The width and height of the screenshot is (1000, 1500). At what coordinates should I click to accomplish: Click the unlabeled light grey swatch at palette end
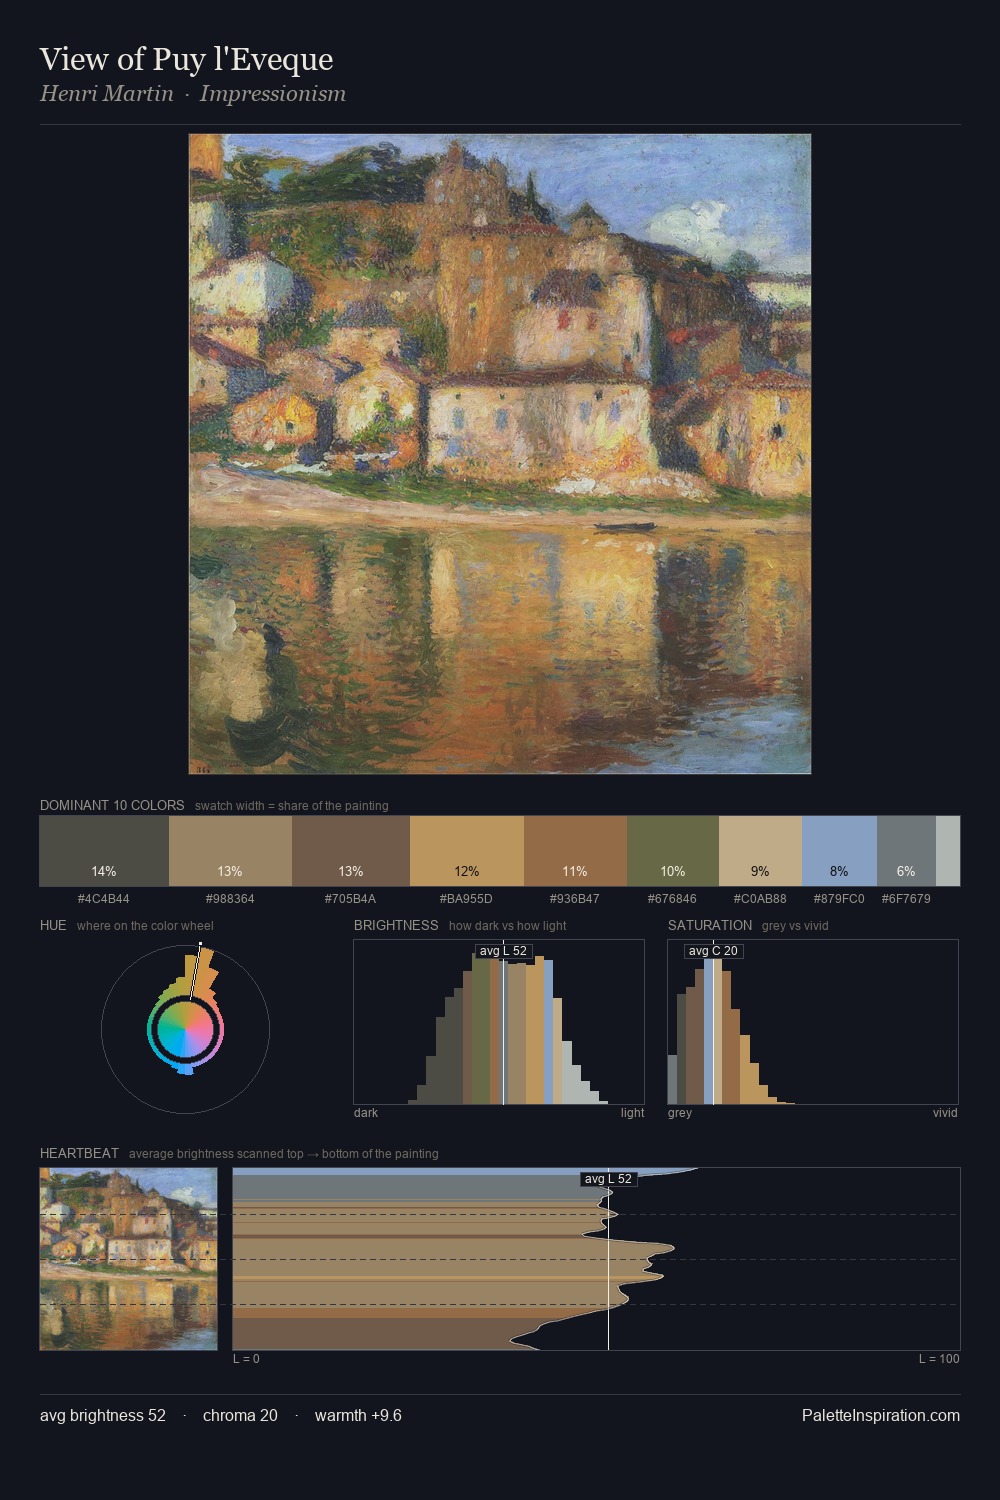point(948,851)
